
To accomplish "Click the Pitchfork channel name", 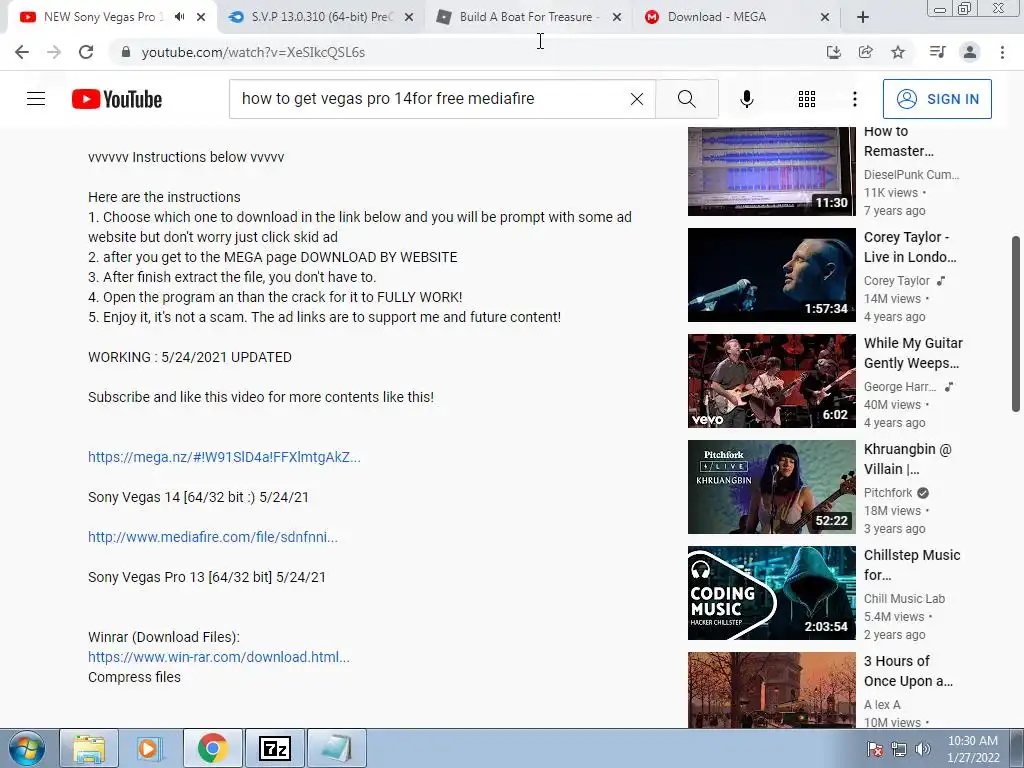I will click(x=888, y=492).
